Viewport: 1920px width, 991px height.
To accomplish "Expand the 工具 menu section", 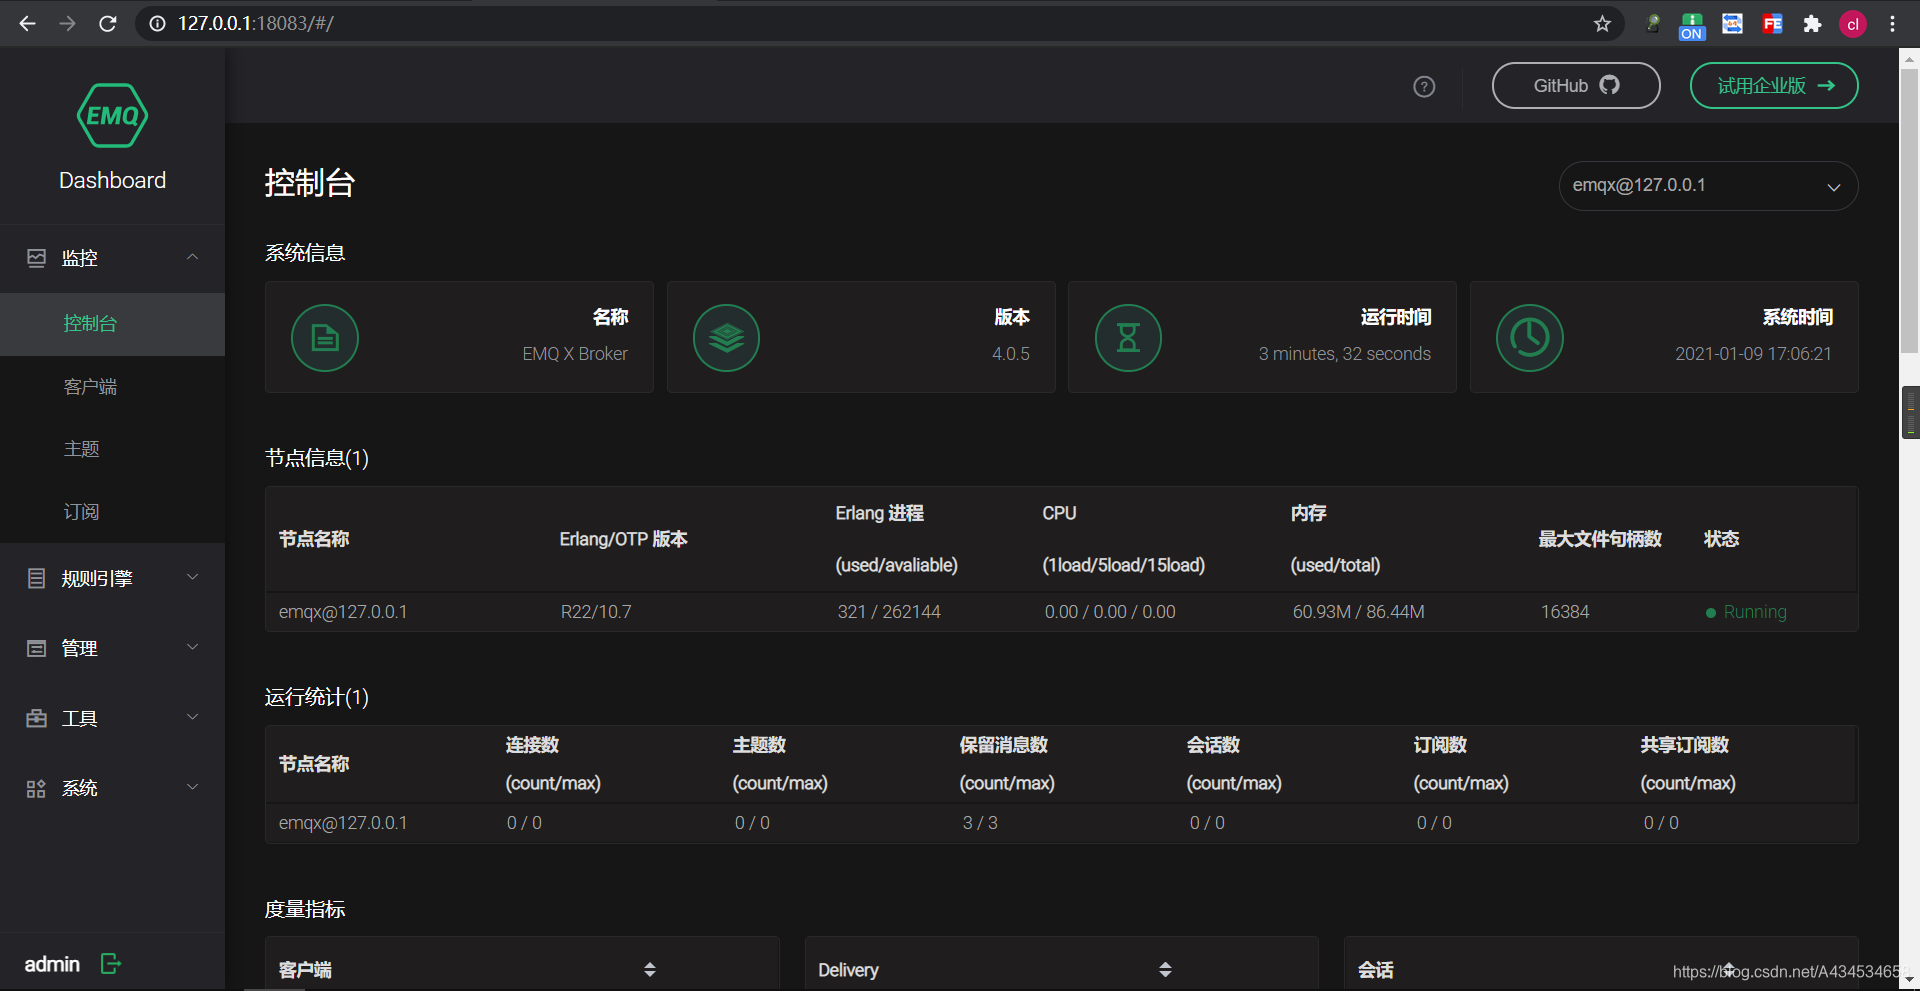I will coord(192,717).
